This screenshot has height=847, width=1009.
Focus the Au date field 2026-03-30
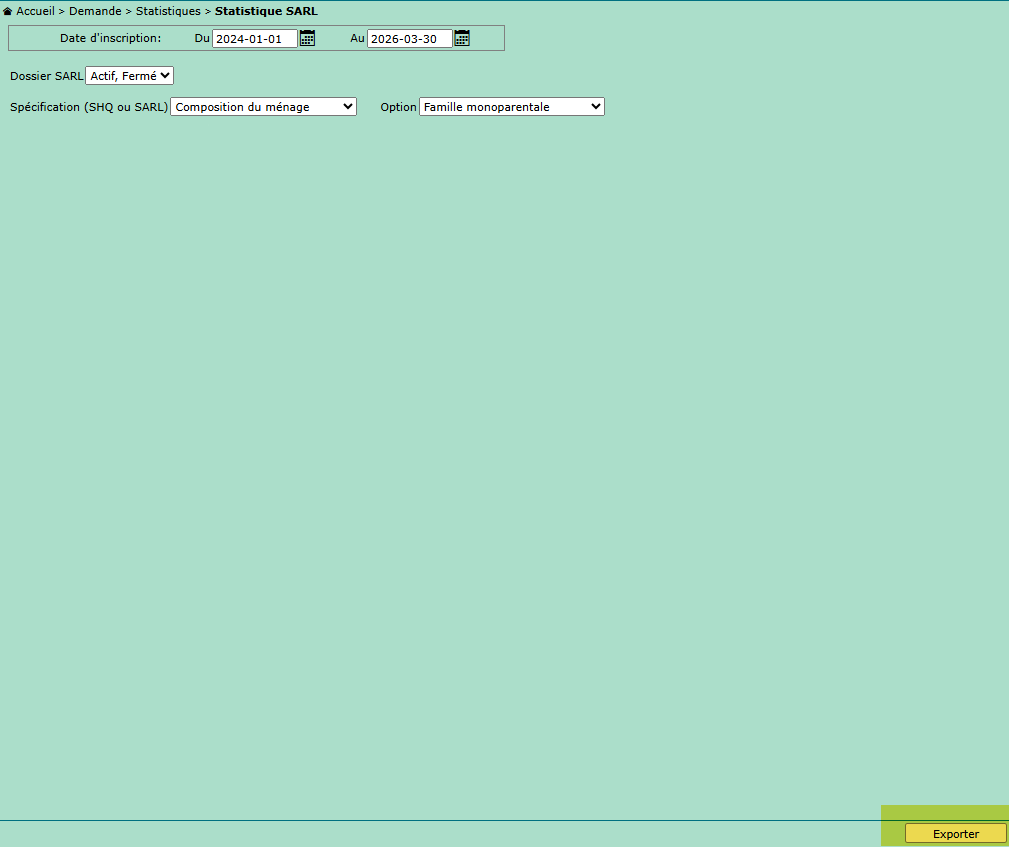pyautogui.click(x=409, y=39)
